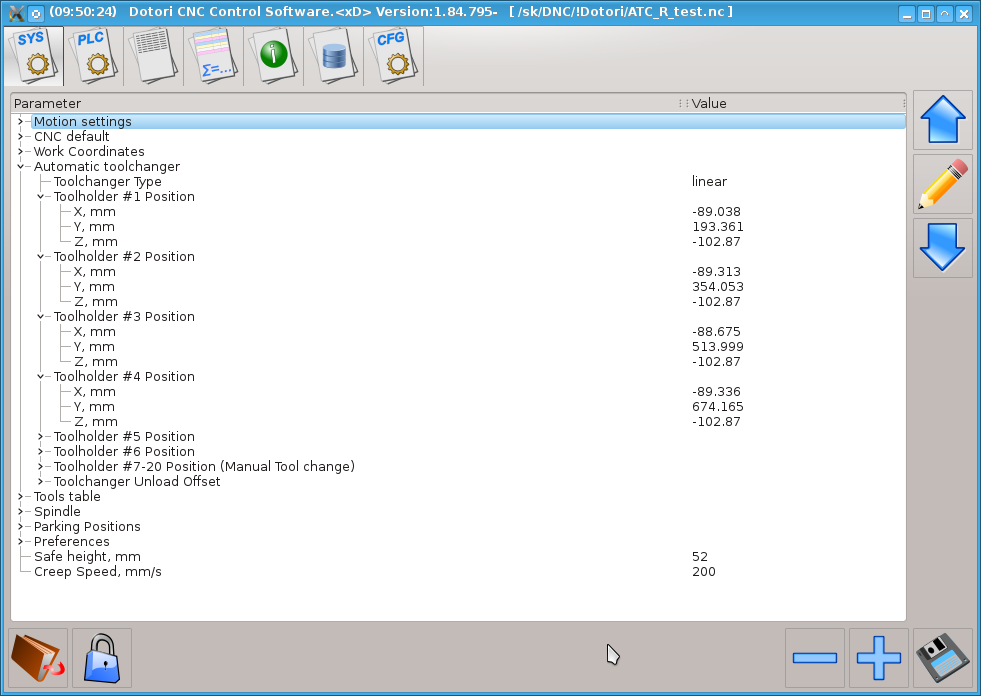Viewport: 981px width, 696px height.
Task: Select Toolholder #3 Y value 513.999
Action: pyautogui.click(x=718, y=347)
